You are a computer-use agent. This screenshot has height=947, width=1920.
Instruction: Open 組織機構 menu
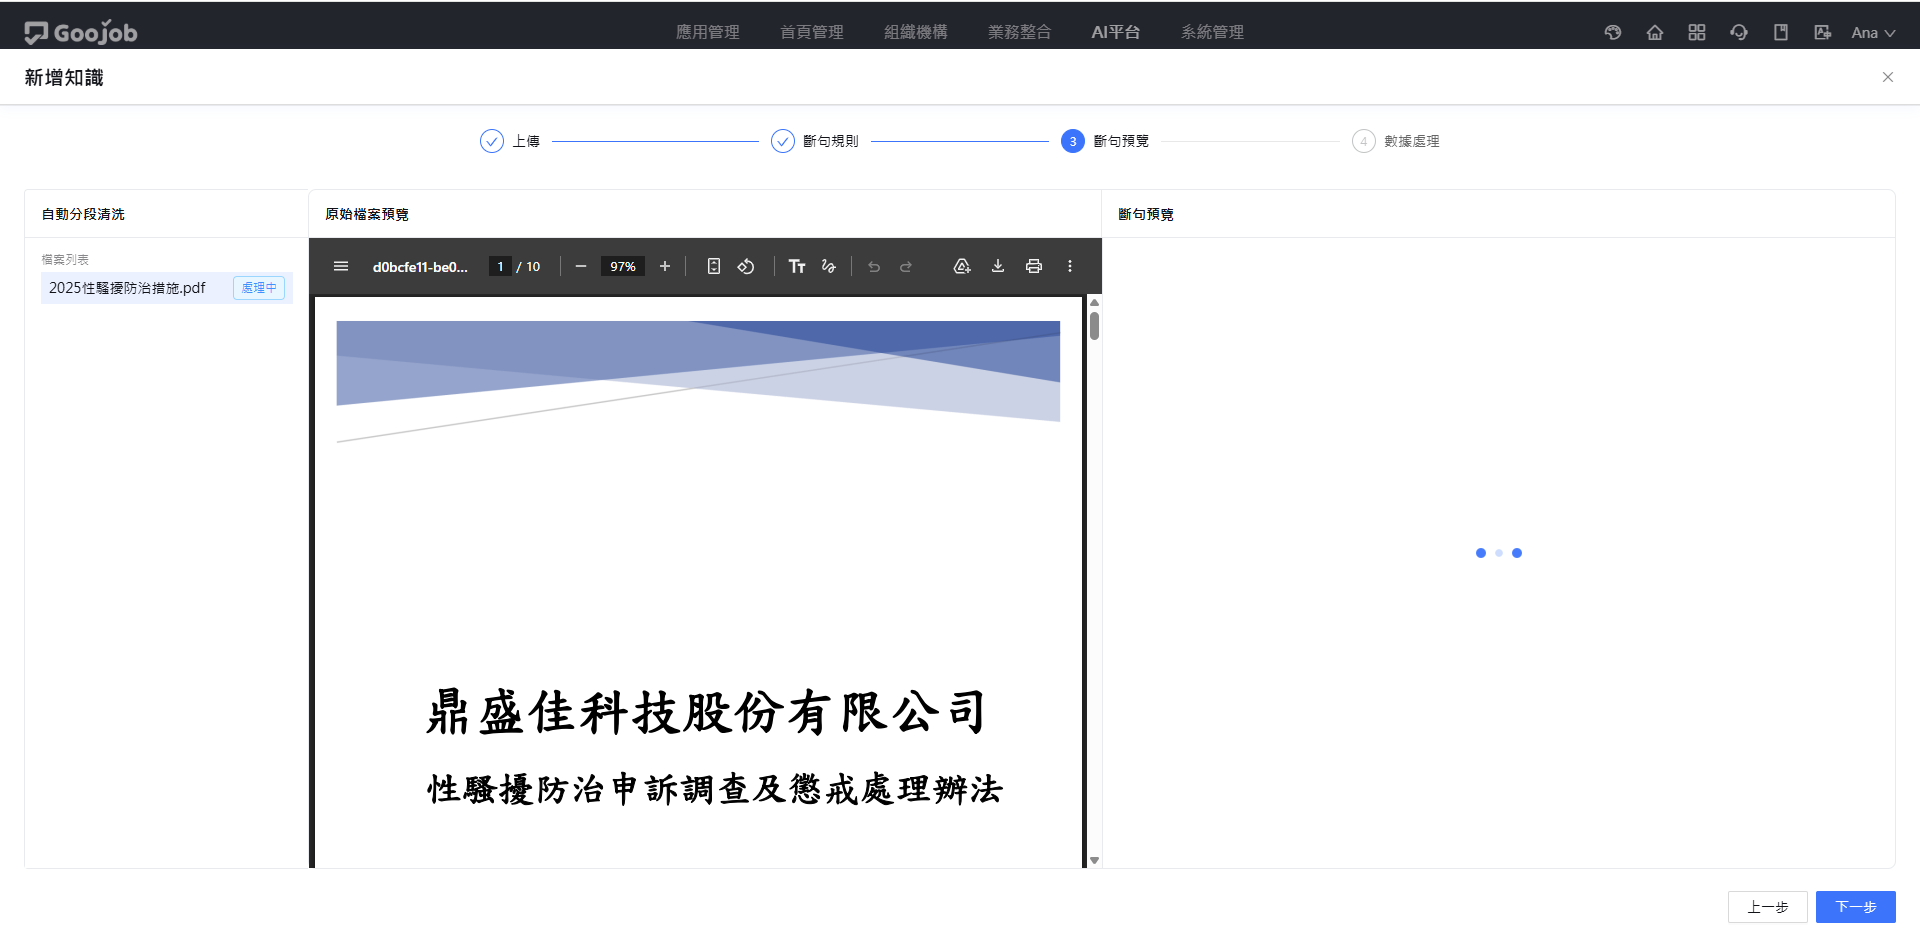point(916,32)
